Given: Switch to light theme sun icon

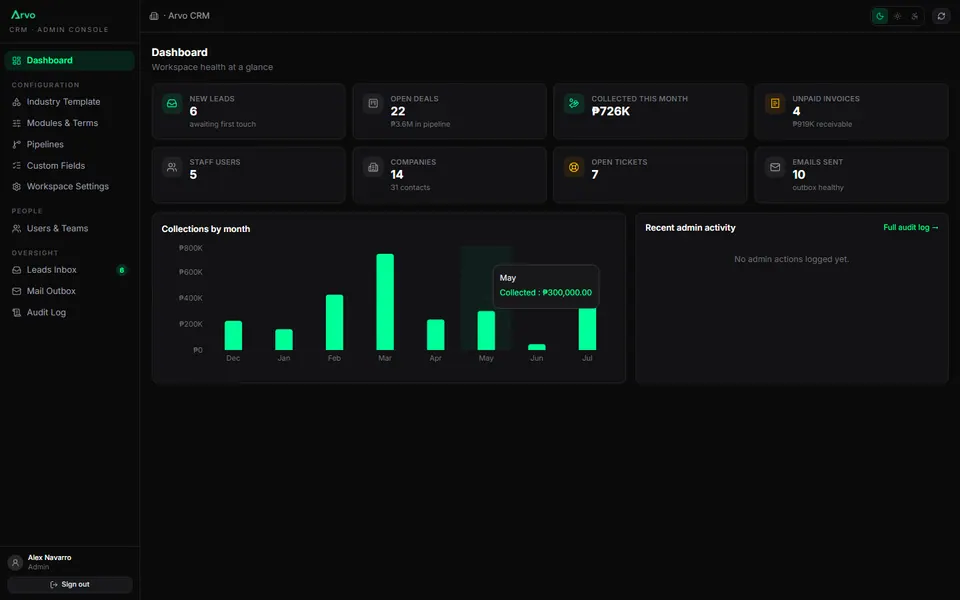Looking at the screenshot, I should coord(898,16).
